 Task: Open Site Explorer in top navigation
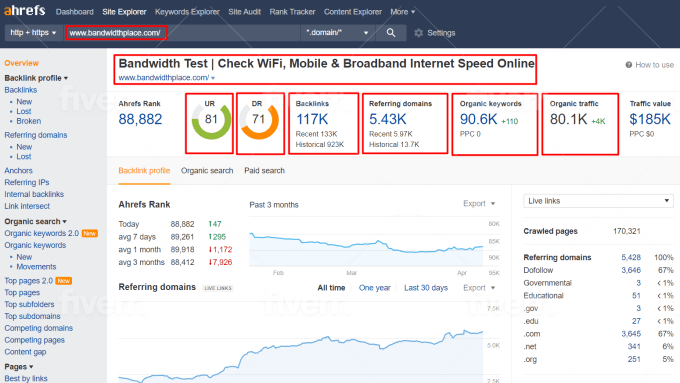pyautogui.click(x=124, y=12)
